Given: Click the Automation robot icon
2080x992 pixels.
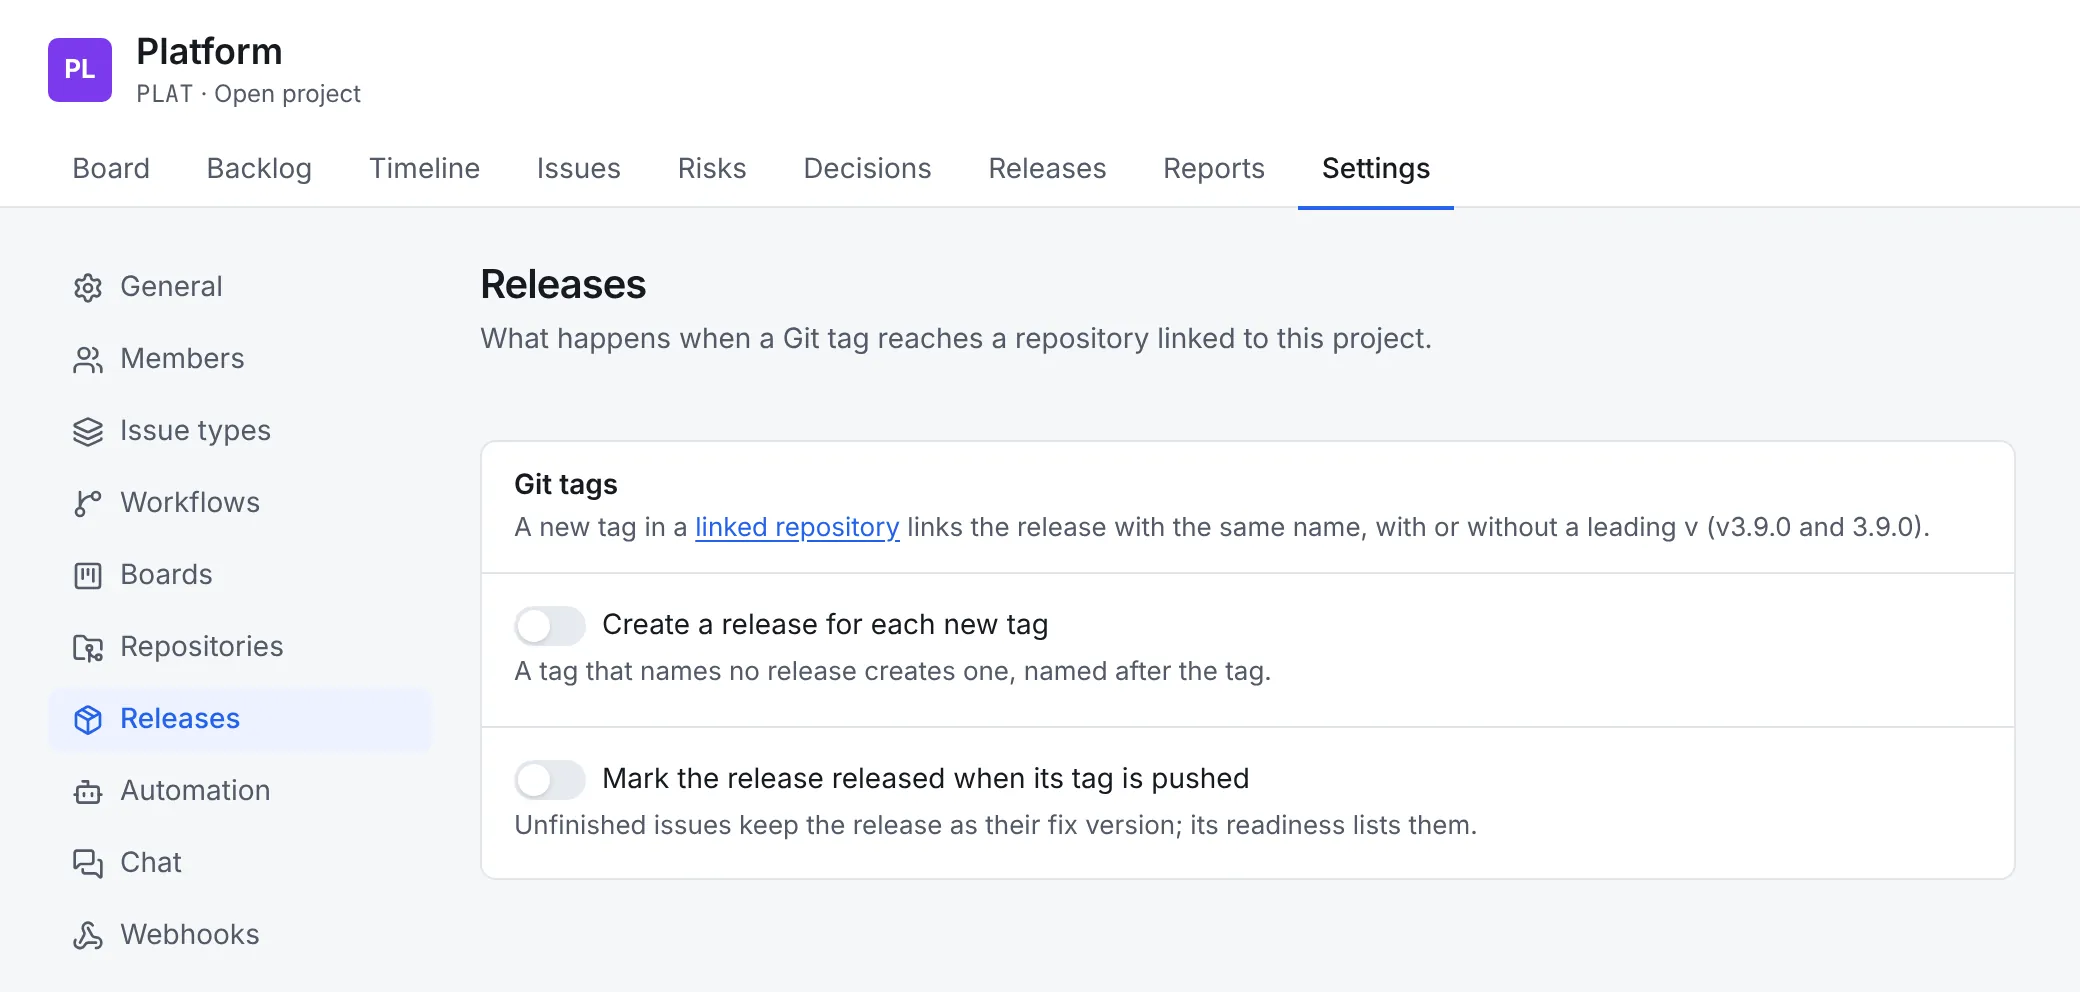Looking at the screenshot, I should coord(88,791).
